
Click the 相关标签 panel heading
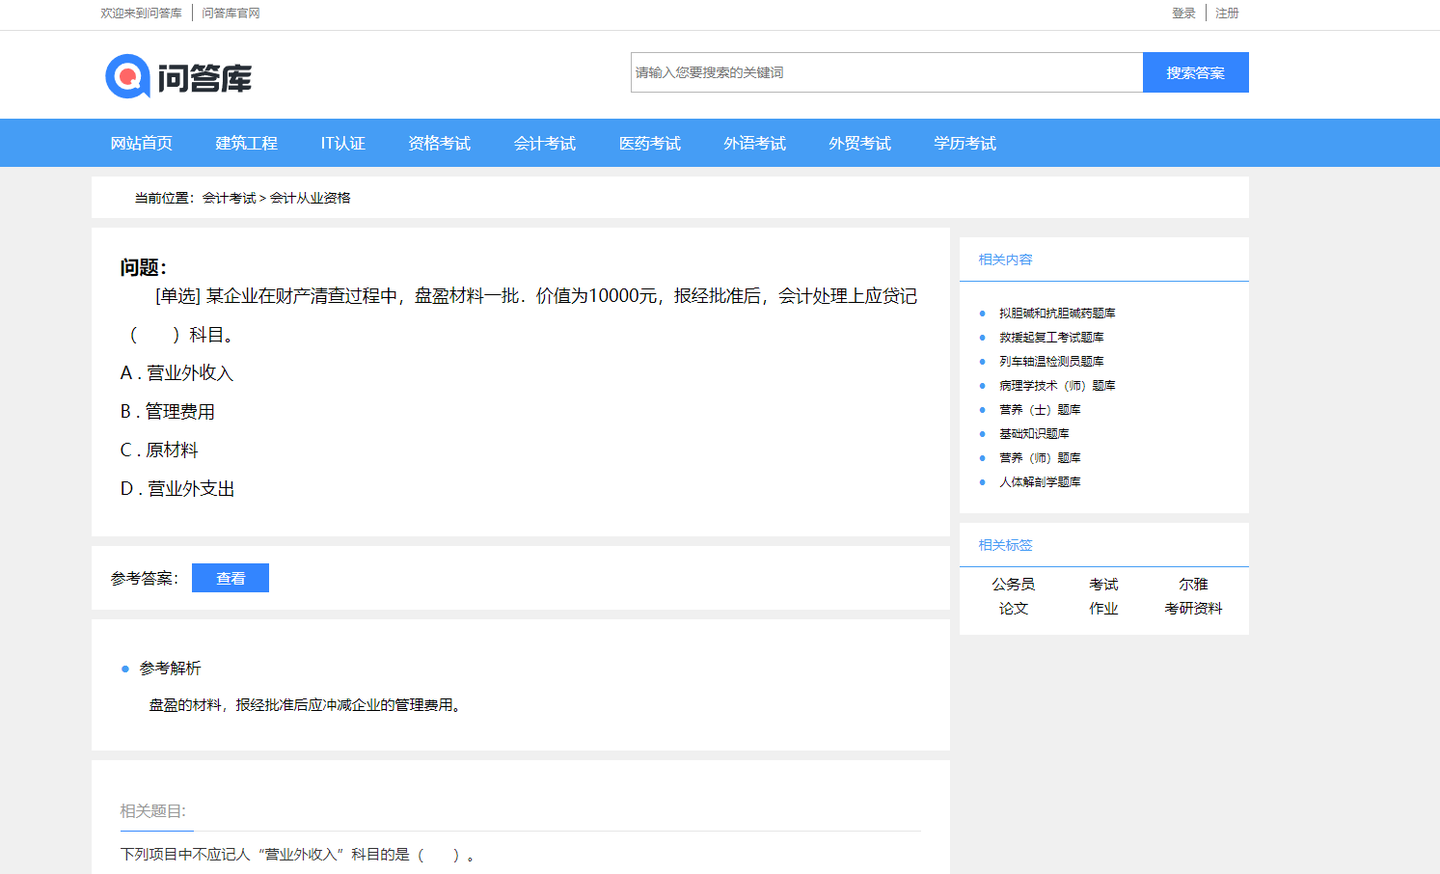tap(1005, 545)
